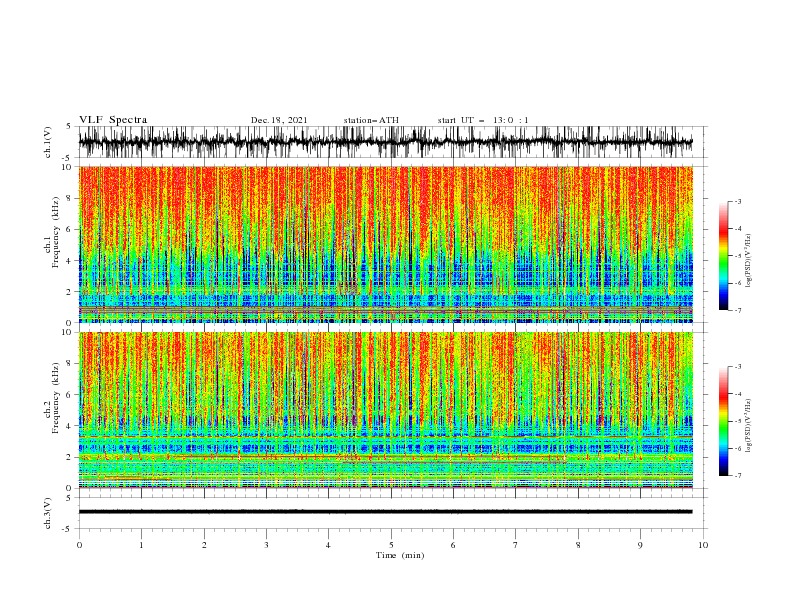Click the ch.2 'Frequency (kHz)' axis label
This screenshot has width=792, height=612.
(56, 398)
